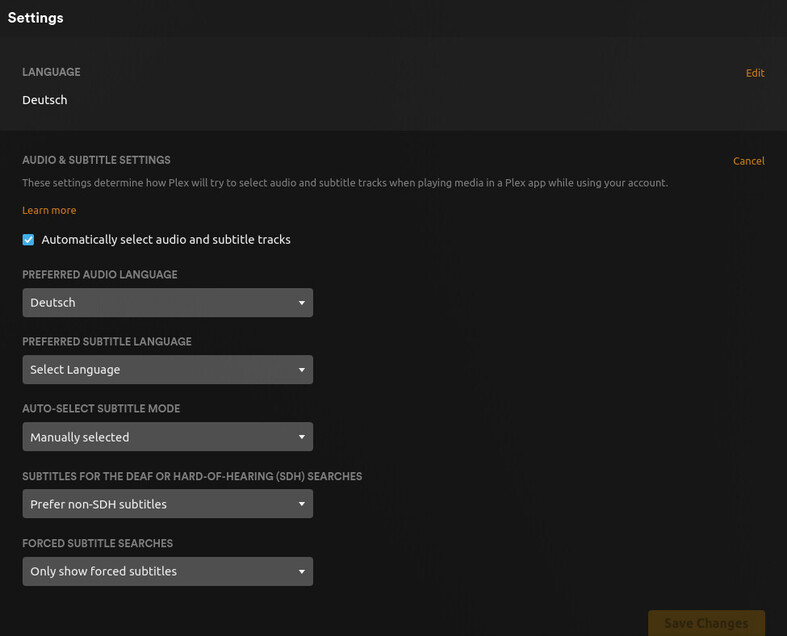Open the Learn more link
The image size is (787, 636).
pyautogui.click(x=49, y=211)
